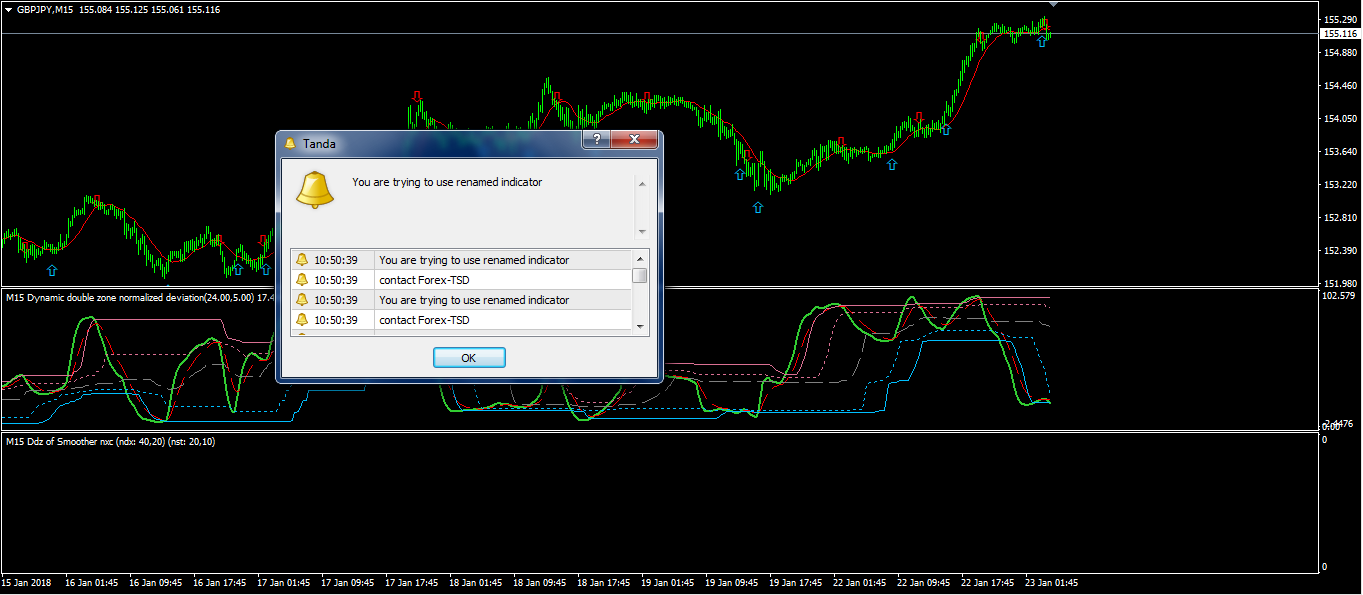
Task: Click the blue up arrow beneath the lowest candle
Action: (x=757, y=208)
